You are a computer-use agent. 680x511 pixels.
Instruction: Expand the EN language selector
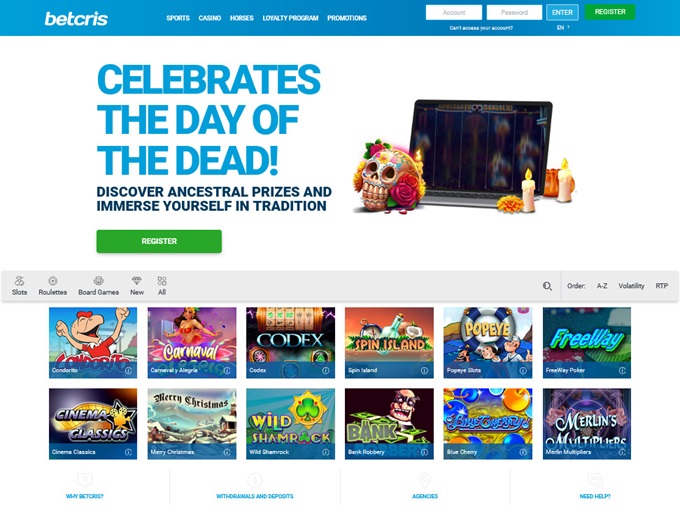click(x=563, y=27)
